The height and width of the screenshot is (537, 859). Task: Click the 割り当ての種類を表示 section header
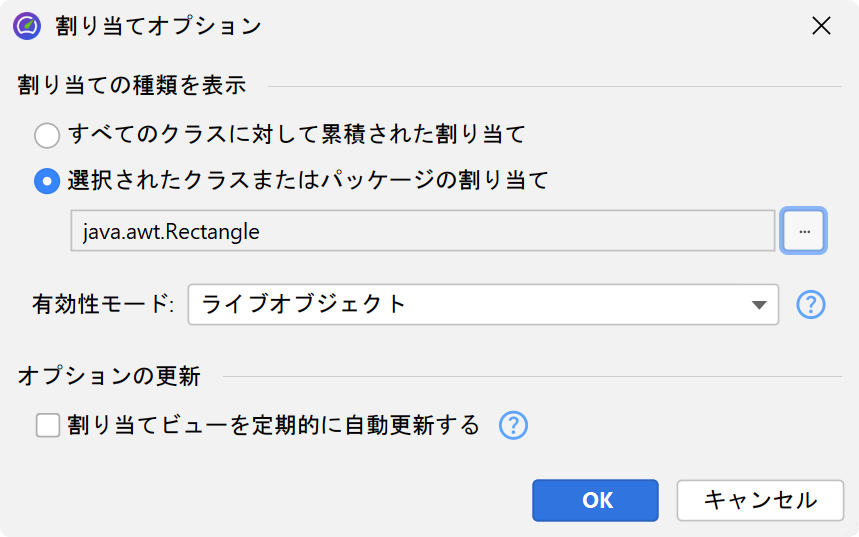[132, 86]
